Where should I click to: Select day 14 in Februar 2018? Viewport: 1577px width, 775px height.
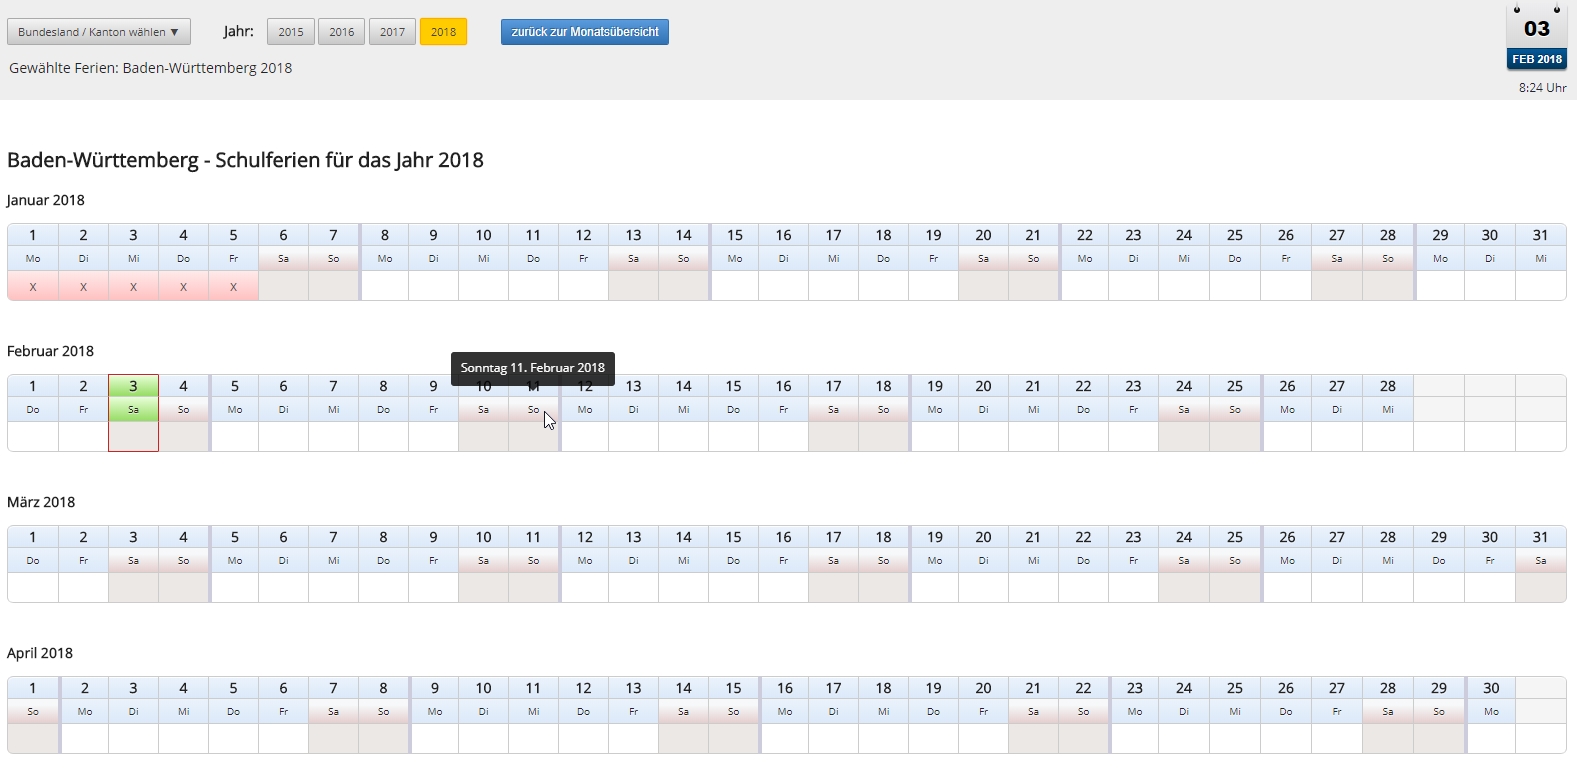(683, 386)
